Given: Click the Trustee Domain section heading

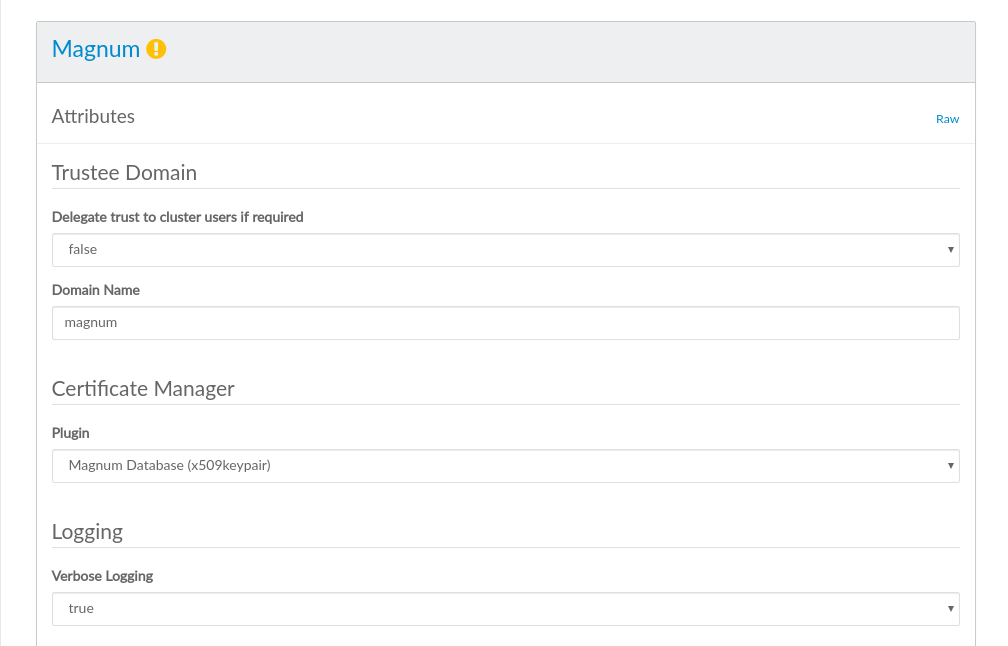Looking at the screenshot, I should (124, 173).
